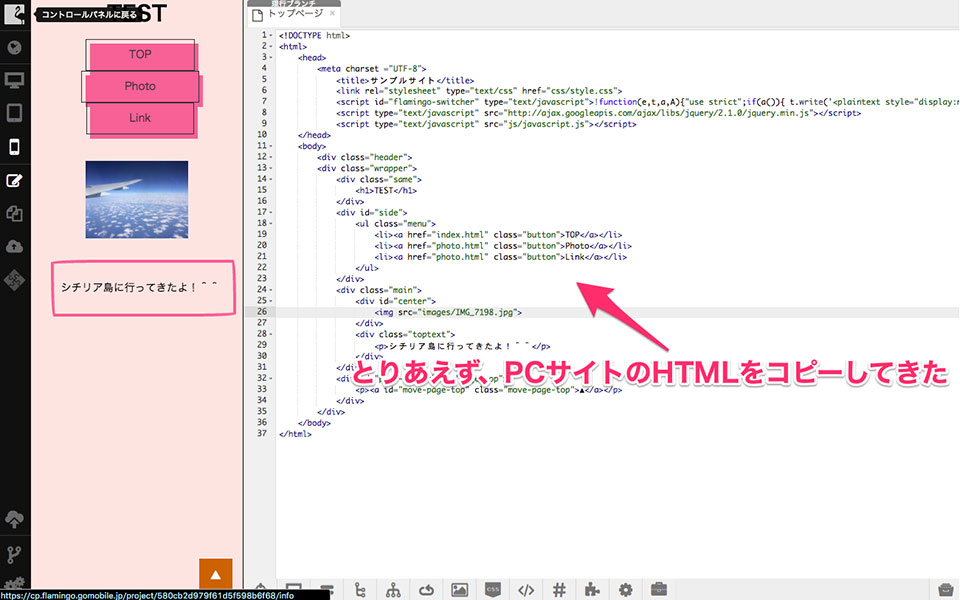Collapse the toptext div fold on line 28
This screenshot has height=600, width=960.
point(271,334)
